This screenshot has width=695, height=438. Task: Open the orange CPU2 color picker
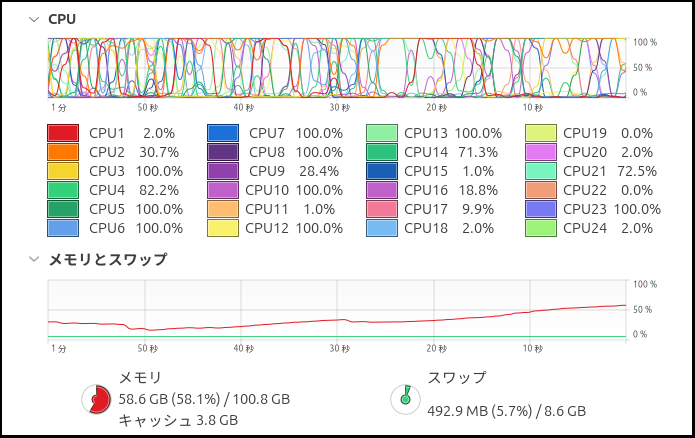click(x=63, y=152)
